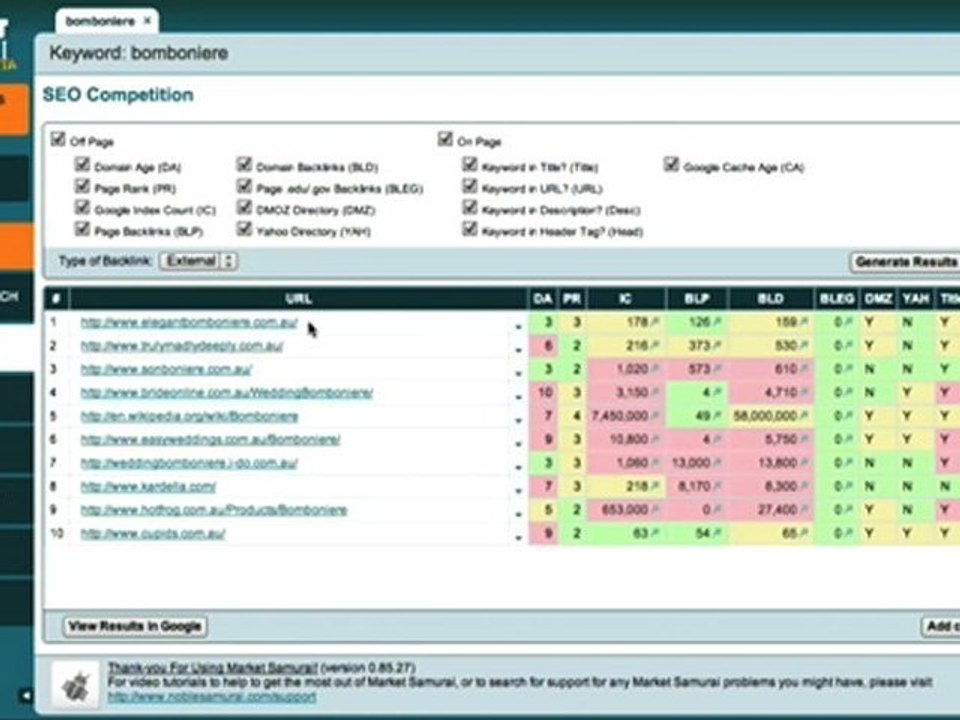Click the arrow icon beside BLD value 4,710

pyautogui.click(x=803, y=392)
